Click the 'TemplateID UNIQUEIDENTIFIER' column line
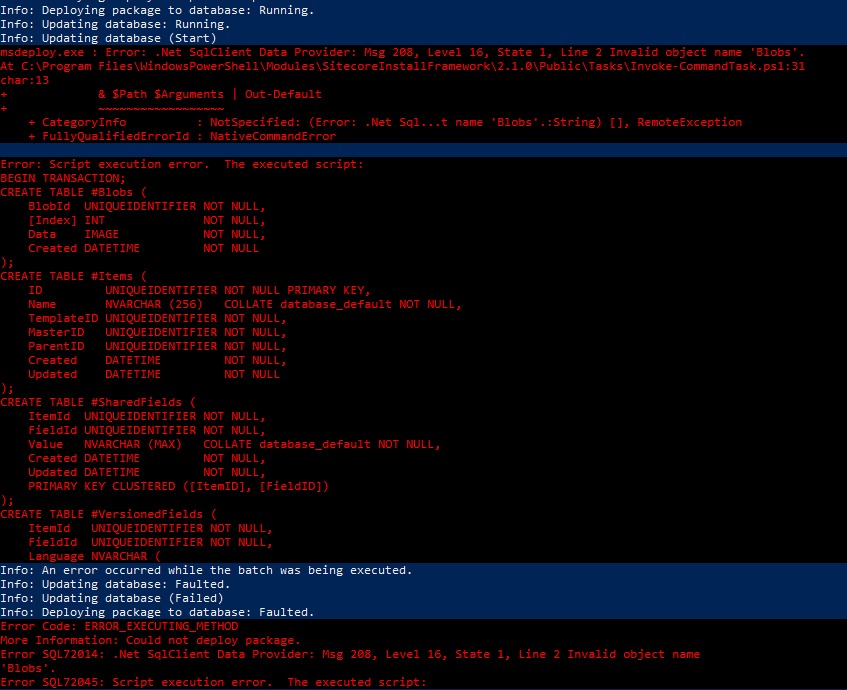Screen dimensions: 847x690 pyautogui.click(x=157, y=318)
